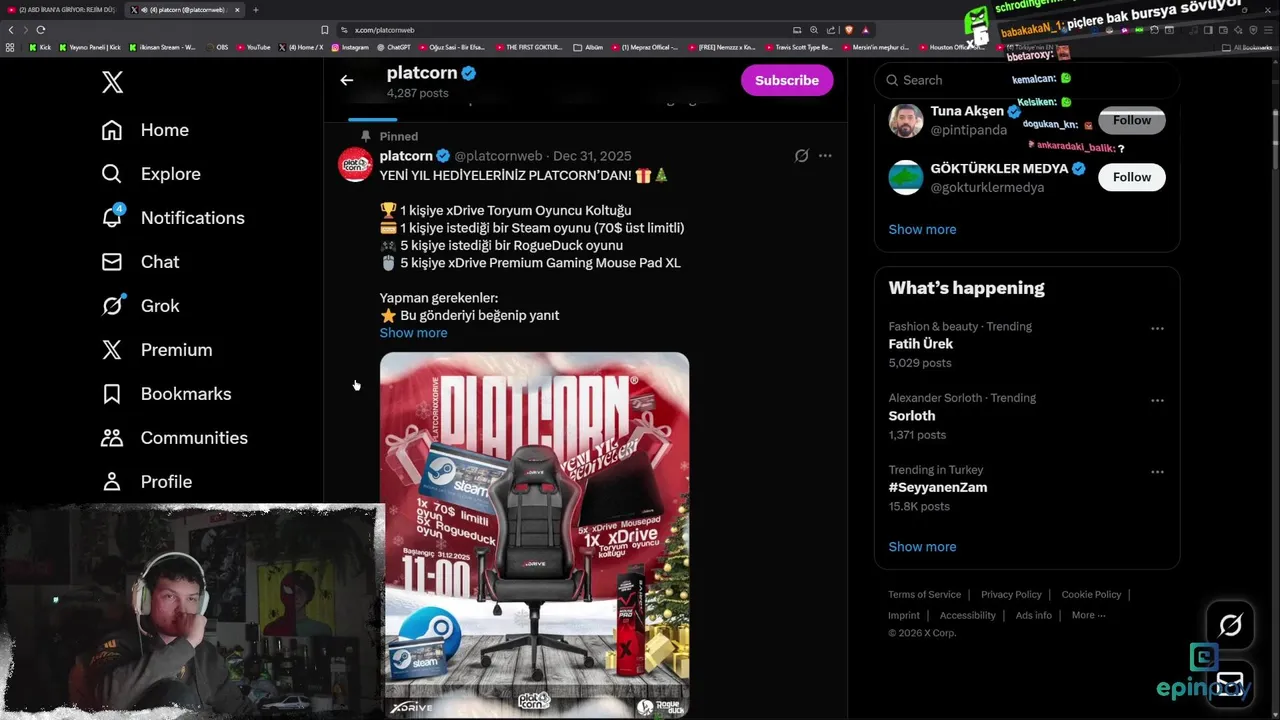Open the Albüm bookmarks folder
The height and width of the screenshot is (720, 1280).
[588, 47]
